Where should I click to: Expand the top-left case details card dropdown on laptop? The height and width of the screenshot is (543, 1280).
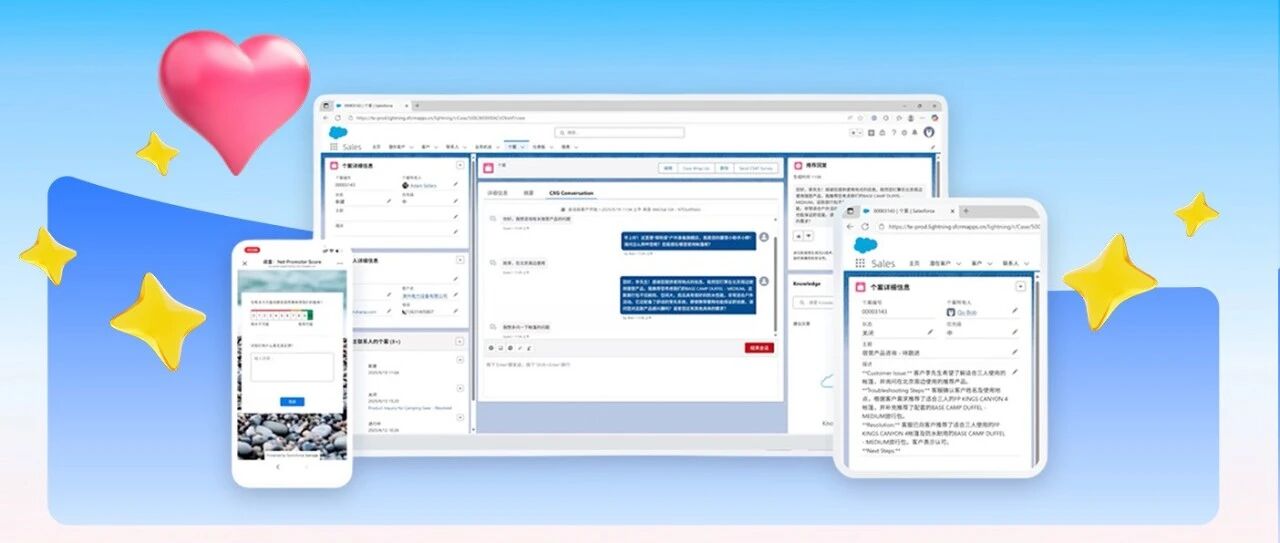pyautogui.click(x=460, y=164)
